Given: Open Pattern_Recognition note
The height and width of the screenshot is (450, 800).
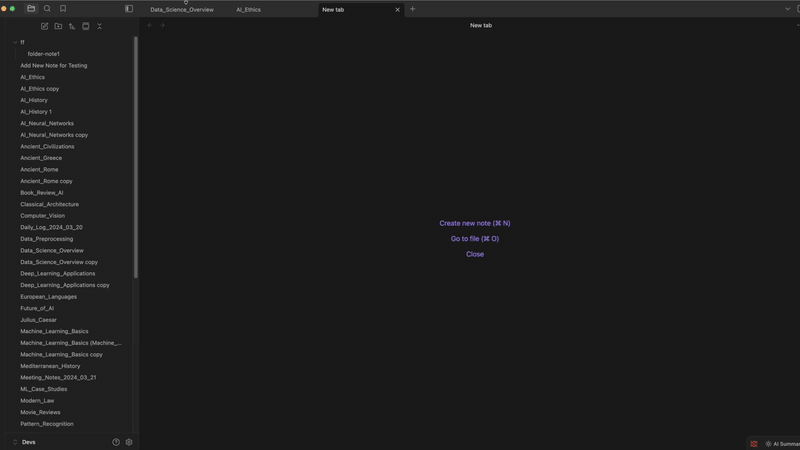Looking at the screenshot, I should (x=47, y=424).
